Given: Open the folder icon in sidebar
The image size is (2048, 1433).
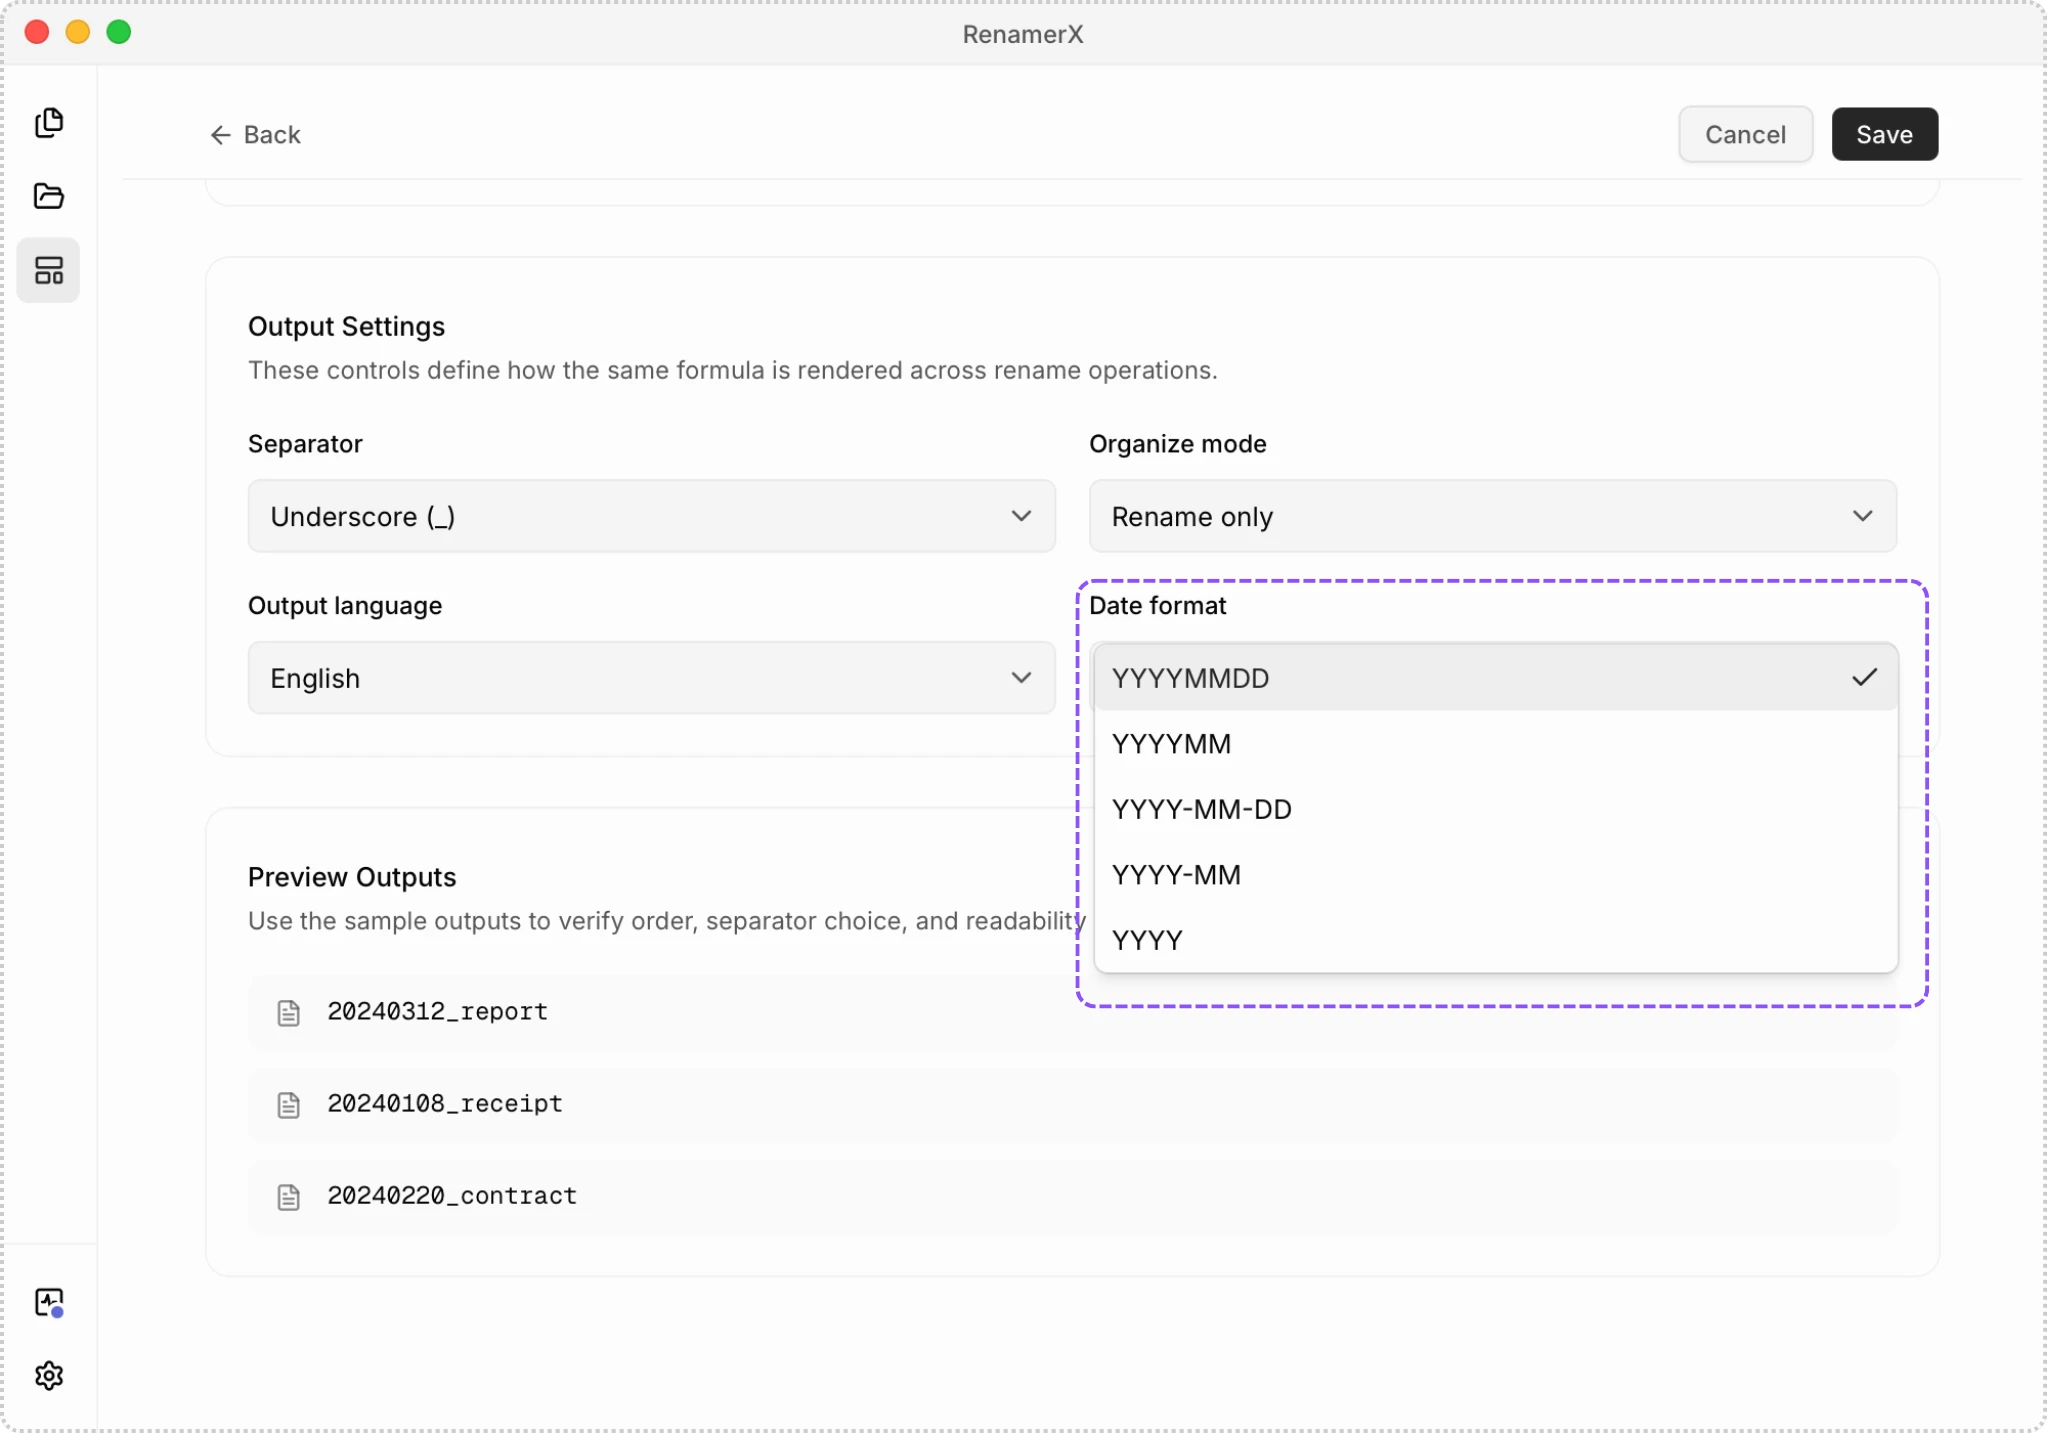Looking at the screenshot, I should pos(48,196).
